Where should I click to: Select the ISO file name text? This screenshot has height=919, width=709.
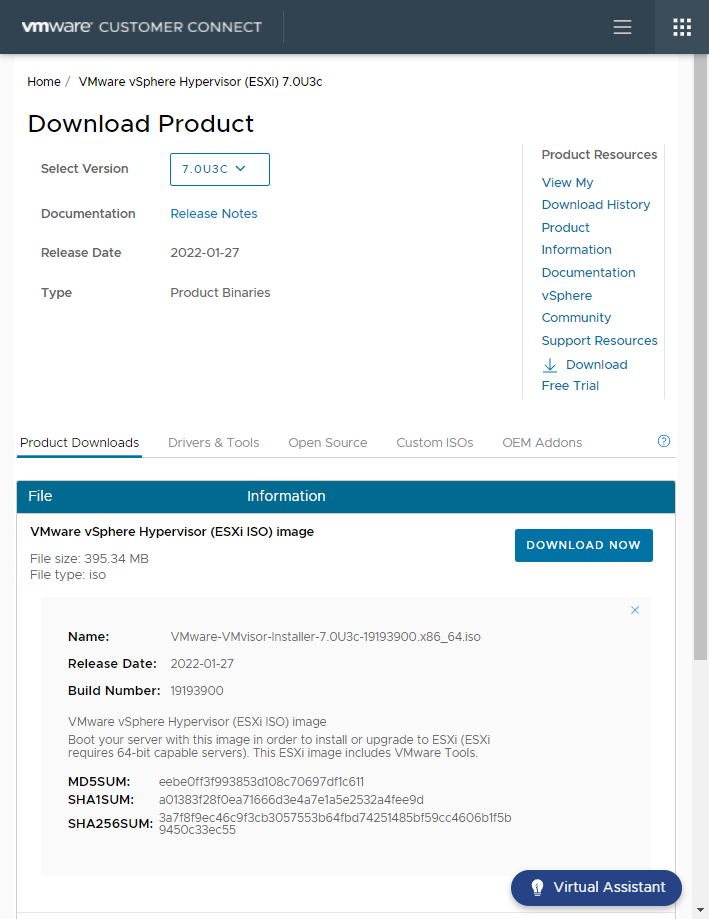point(326,637)
